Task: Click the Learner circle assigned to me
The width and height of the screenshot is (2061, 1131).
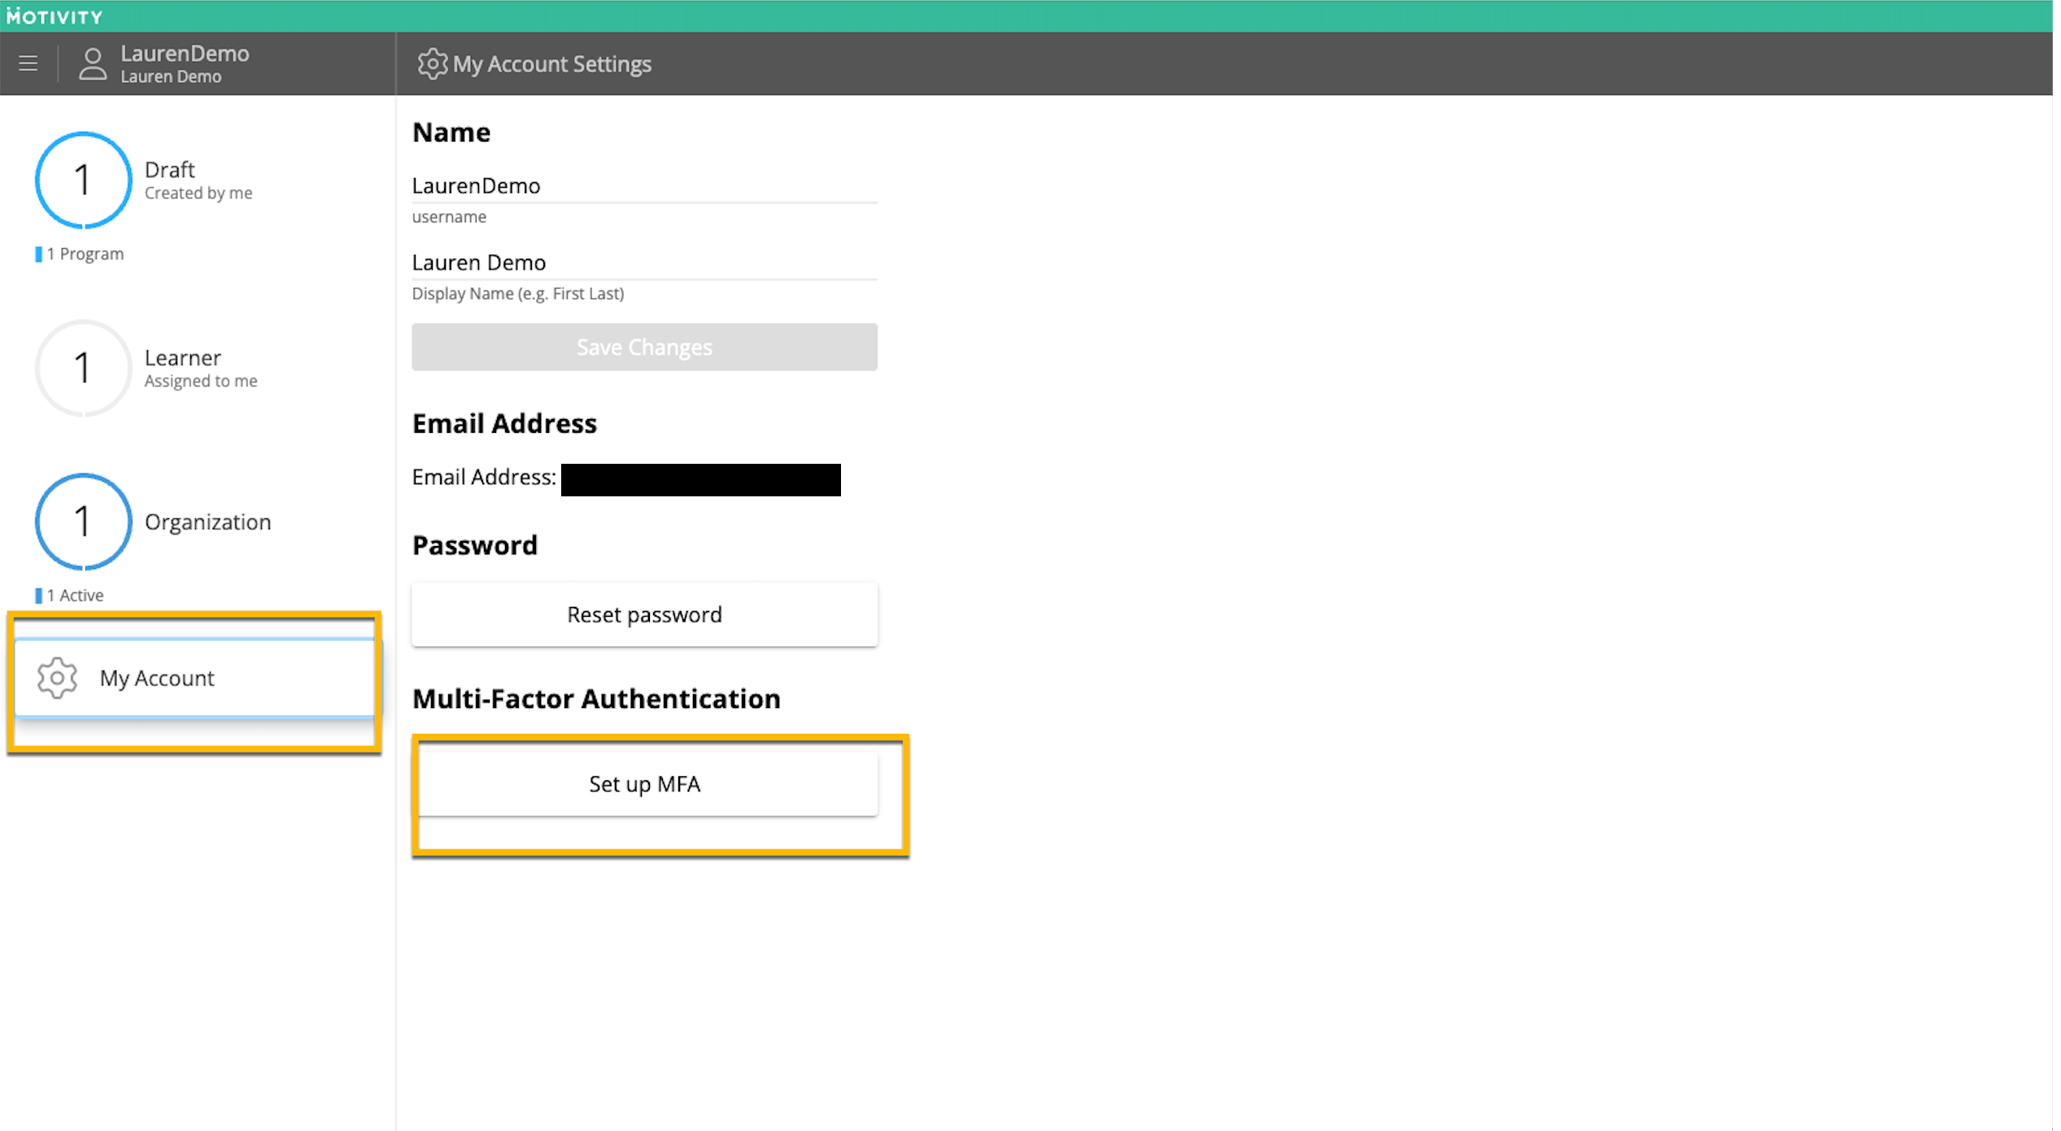Action: point(83,368)
